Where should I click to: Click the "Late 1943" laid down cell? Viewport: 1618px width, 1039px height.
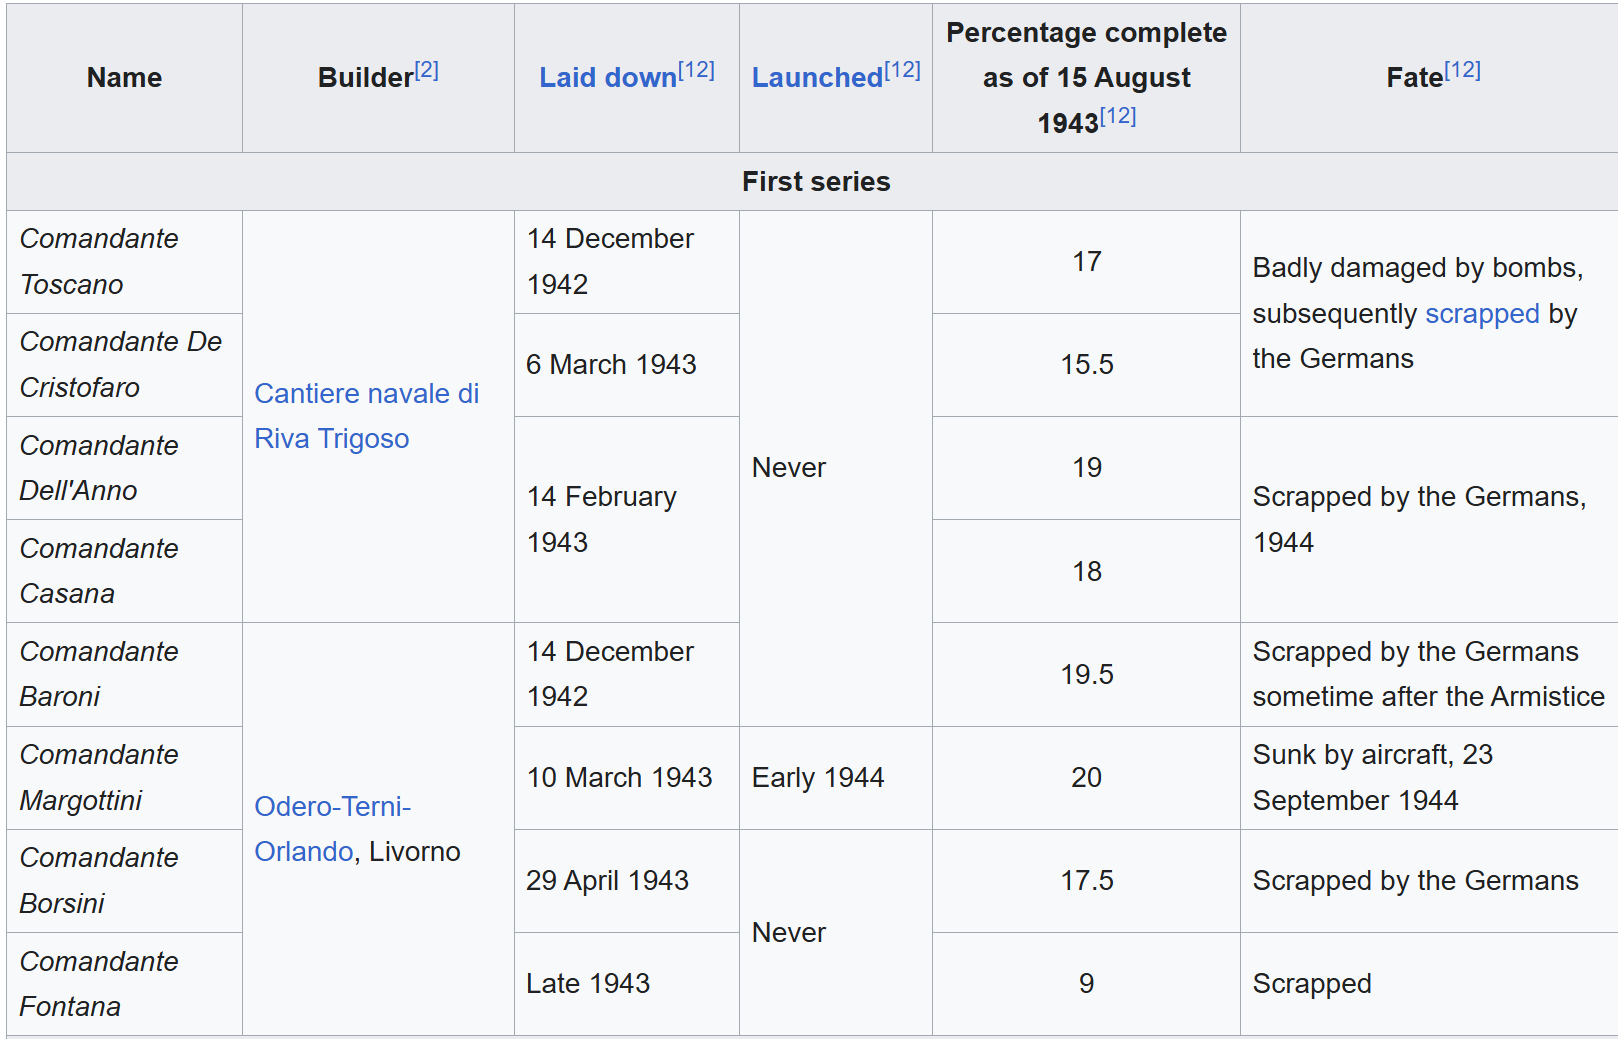coord(588,984)
